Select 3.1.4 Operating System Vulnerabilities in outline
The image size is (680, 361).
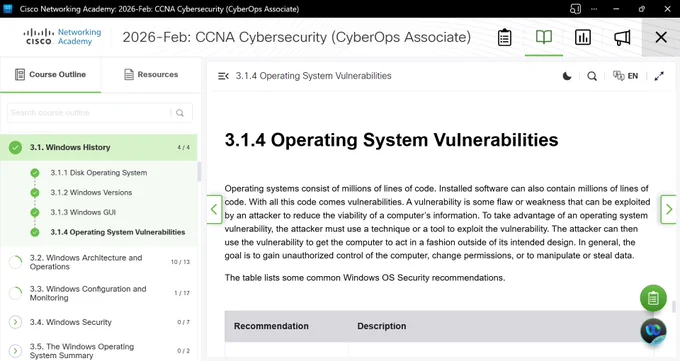pos(118,232)
